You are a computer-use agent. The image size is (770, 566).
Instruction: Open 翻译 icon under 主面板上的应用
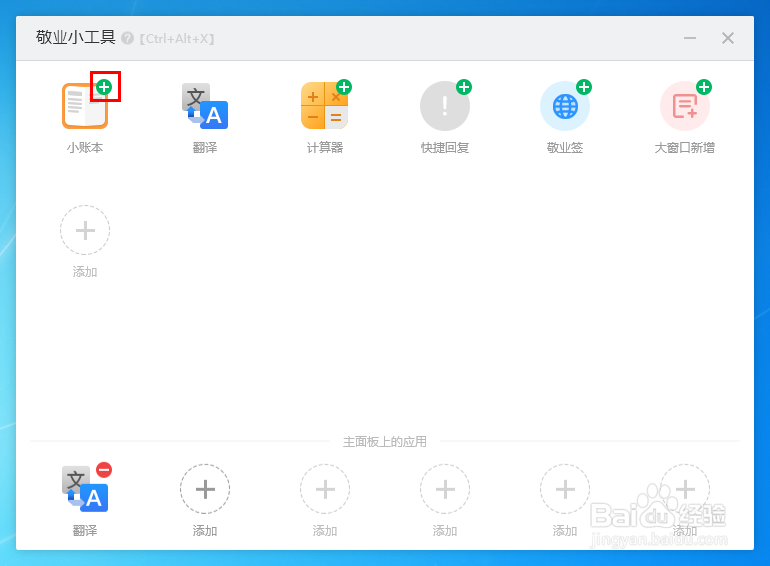point(84,489)
